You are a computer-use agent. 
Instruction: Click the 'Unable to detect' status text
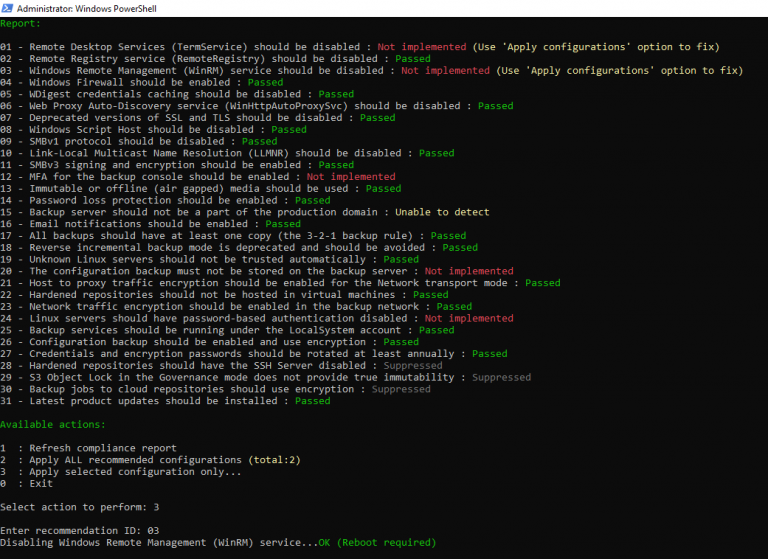point(442,212)
